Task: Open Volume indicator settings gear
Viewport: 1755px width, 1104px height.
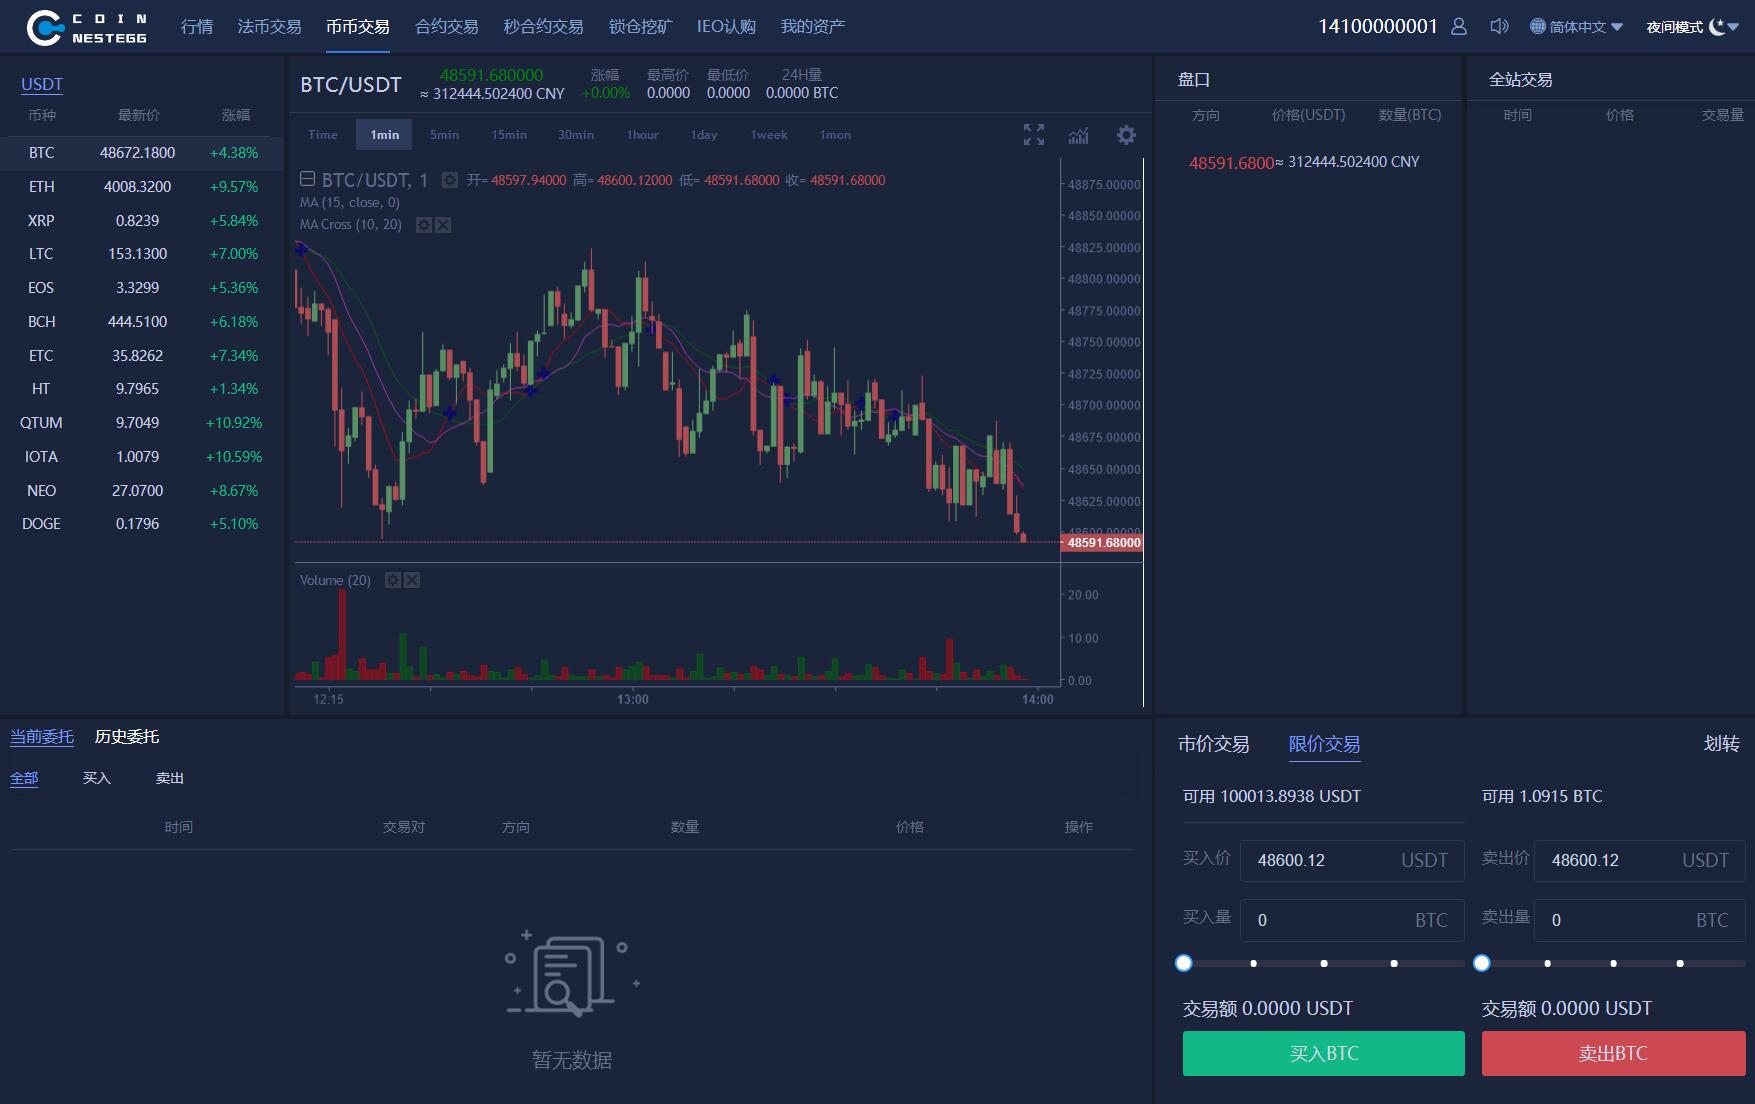Action: [393, 580]
